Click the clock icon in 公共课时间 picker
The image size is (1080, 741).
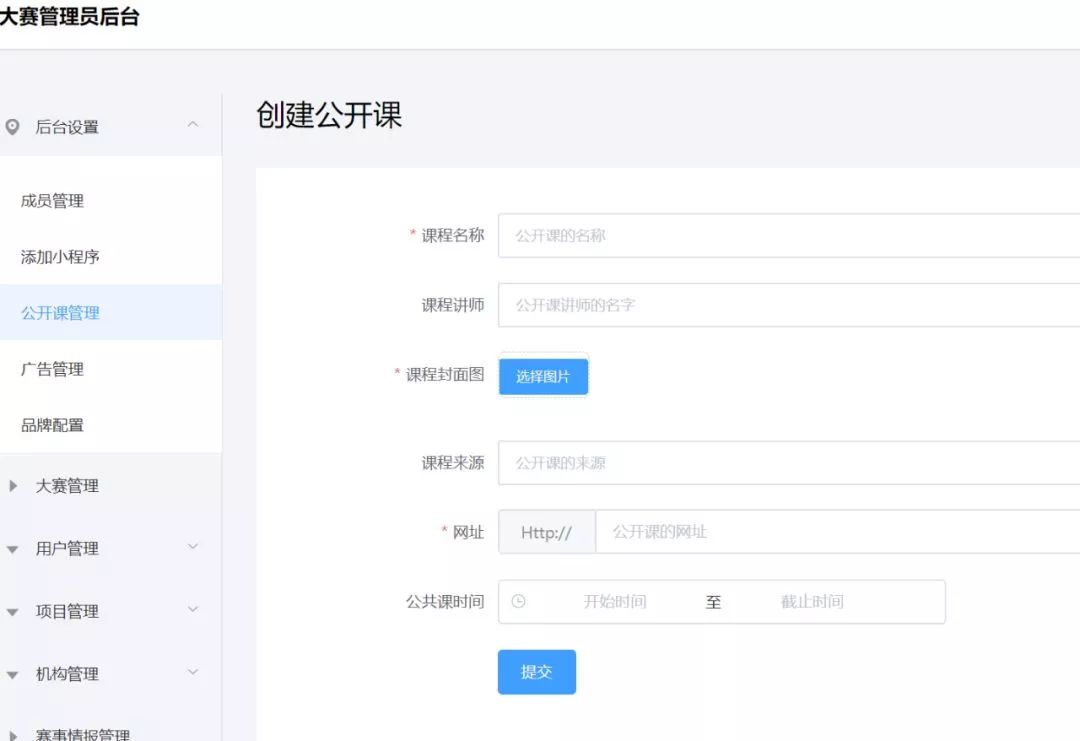tap(517, 601)
